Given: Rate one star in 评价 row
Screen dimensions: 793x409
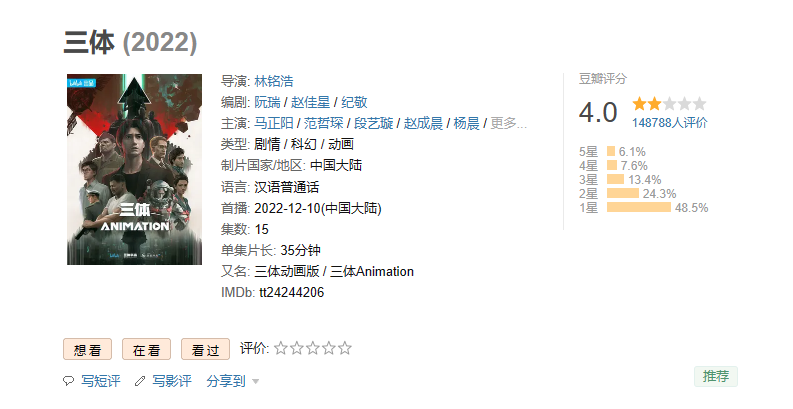Looking at the screenshot, I should 281,348.
